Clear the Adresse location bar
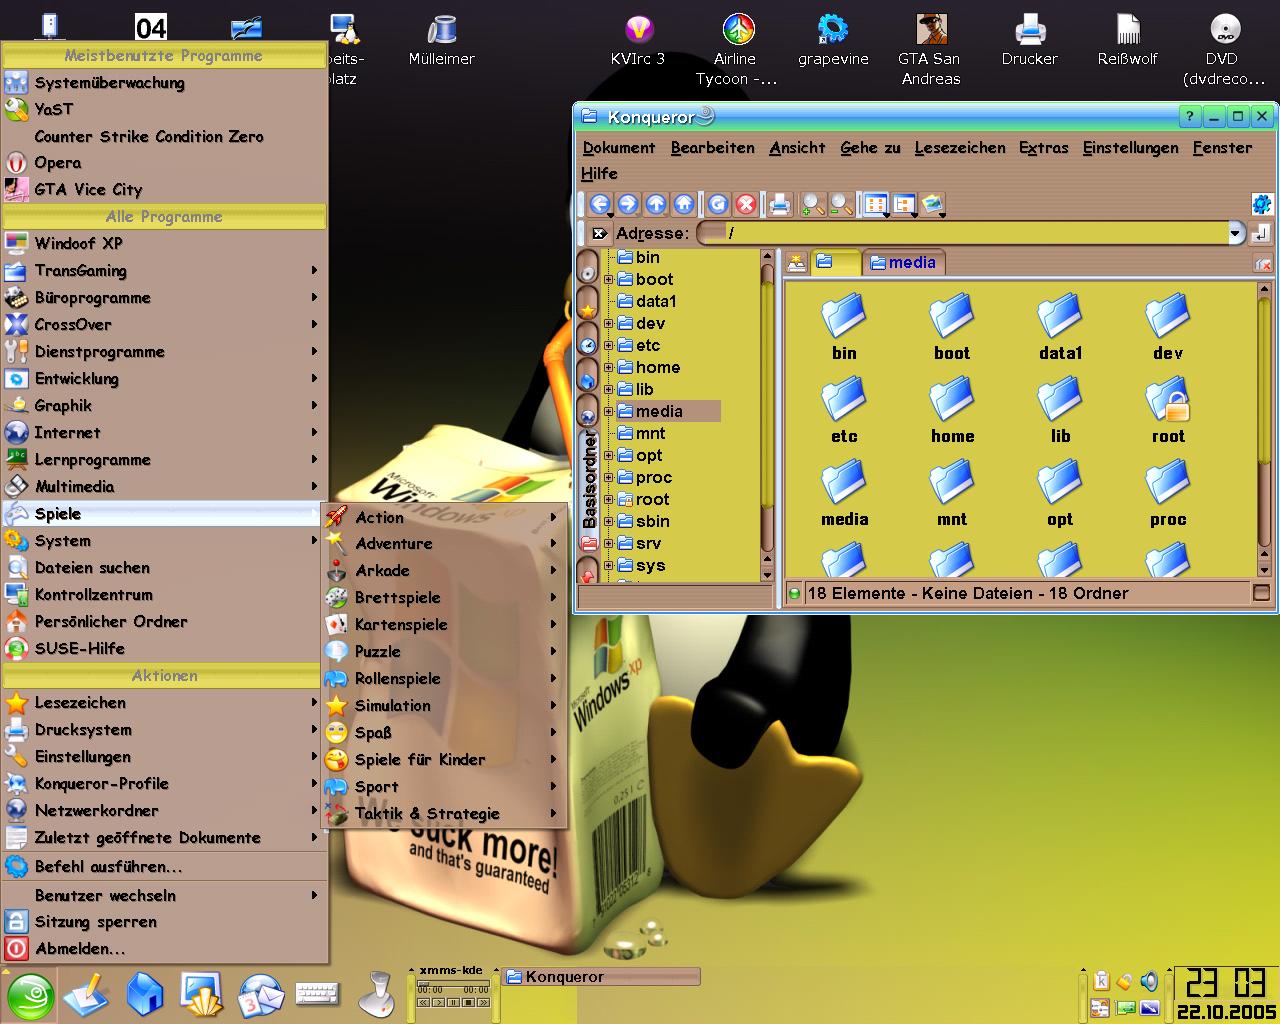The height and width of the screenshot is (1024, 1280). [x=599, y=233]
